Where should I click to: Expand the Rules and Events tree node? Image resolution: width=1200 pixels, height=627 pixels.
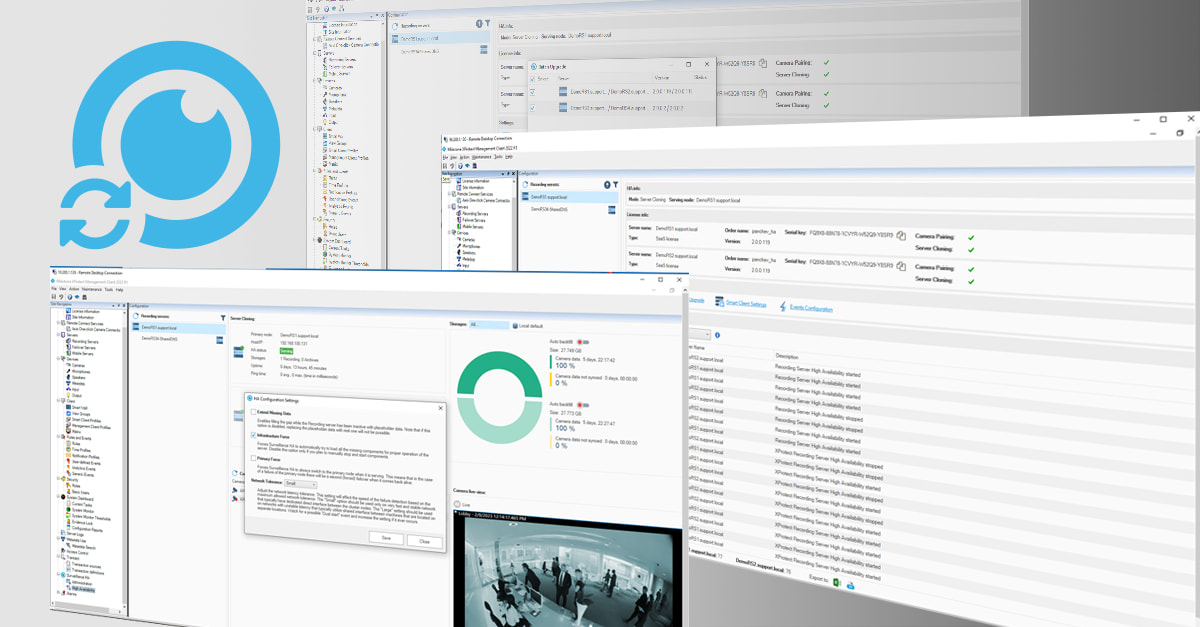click(56, 437)
